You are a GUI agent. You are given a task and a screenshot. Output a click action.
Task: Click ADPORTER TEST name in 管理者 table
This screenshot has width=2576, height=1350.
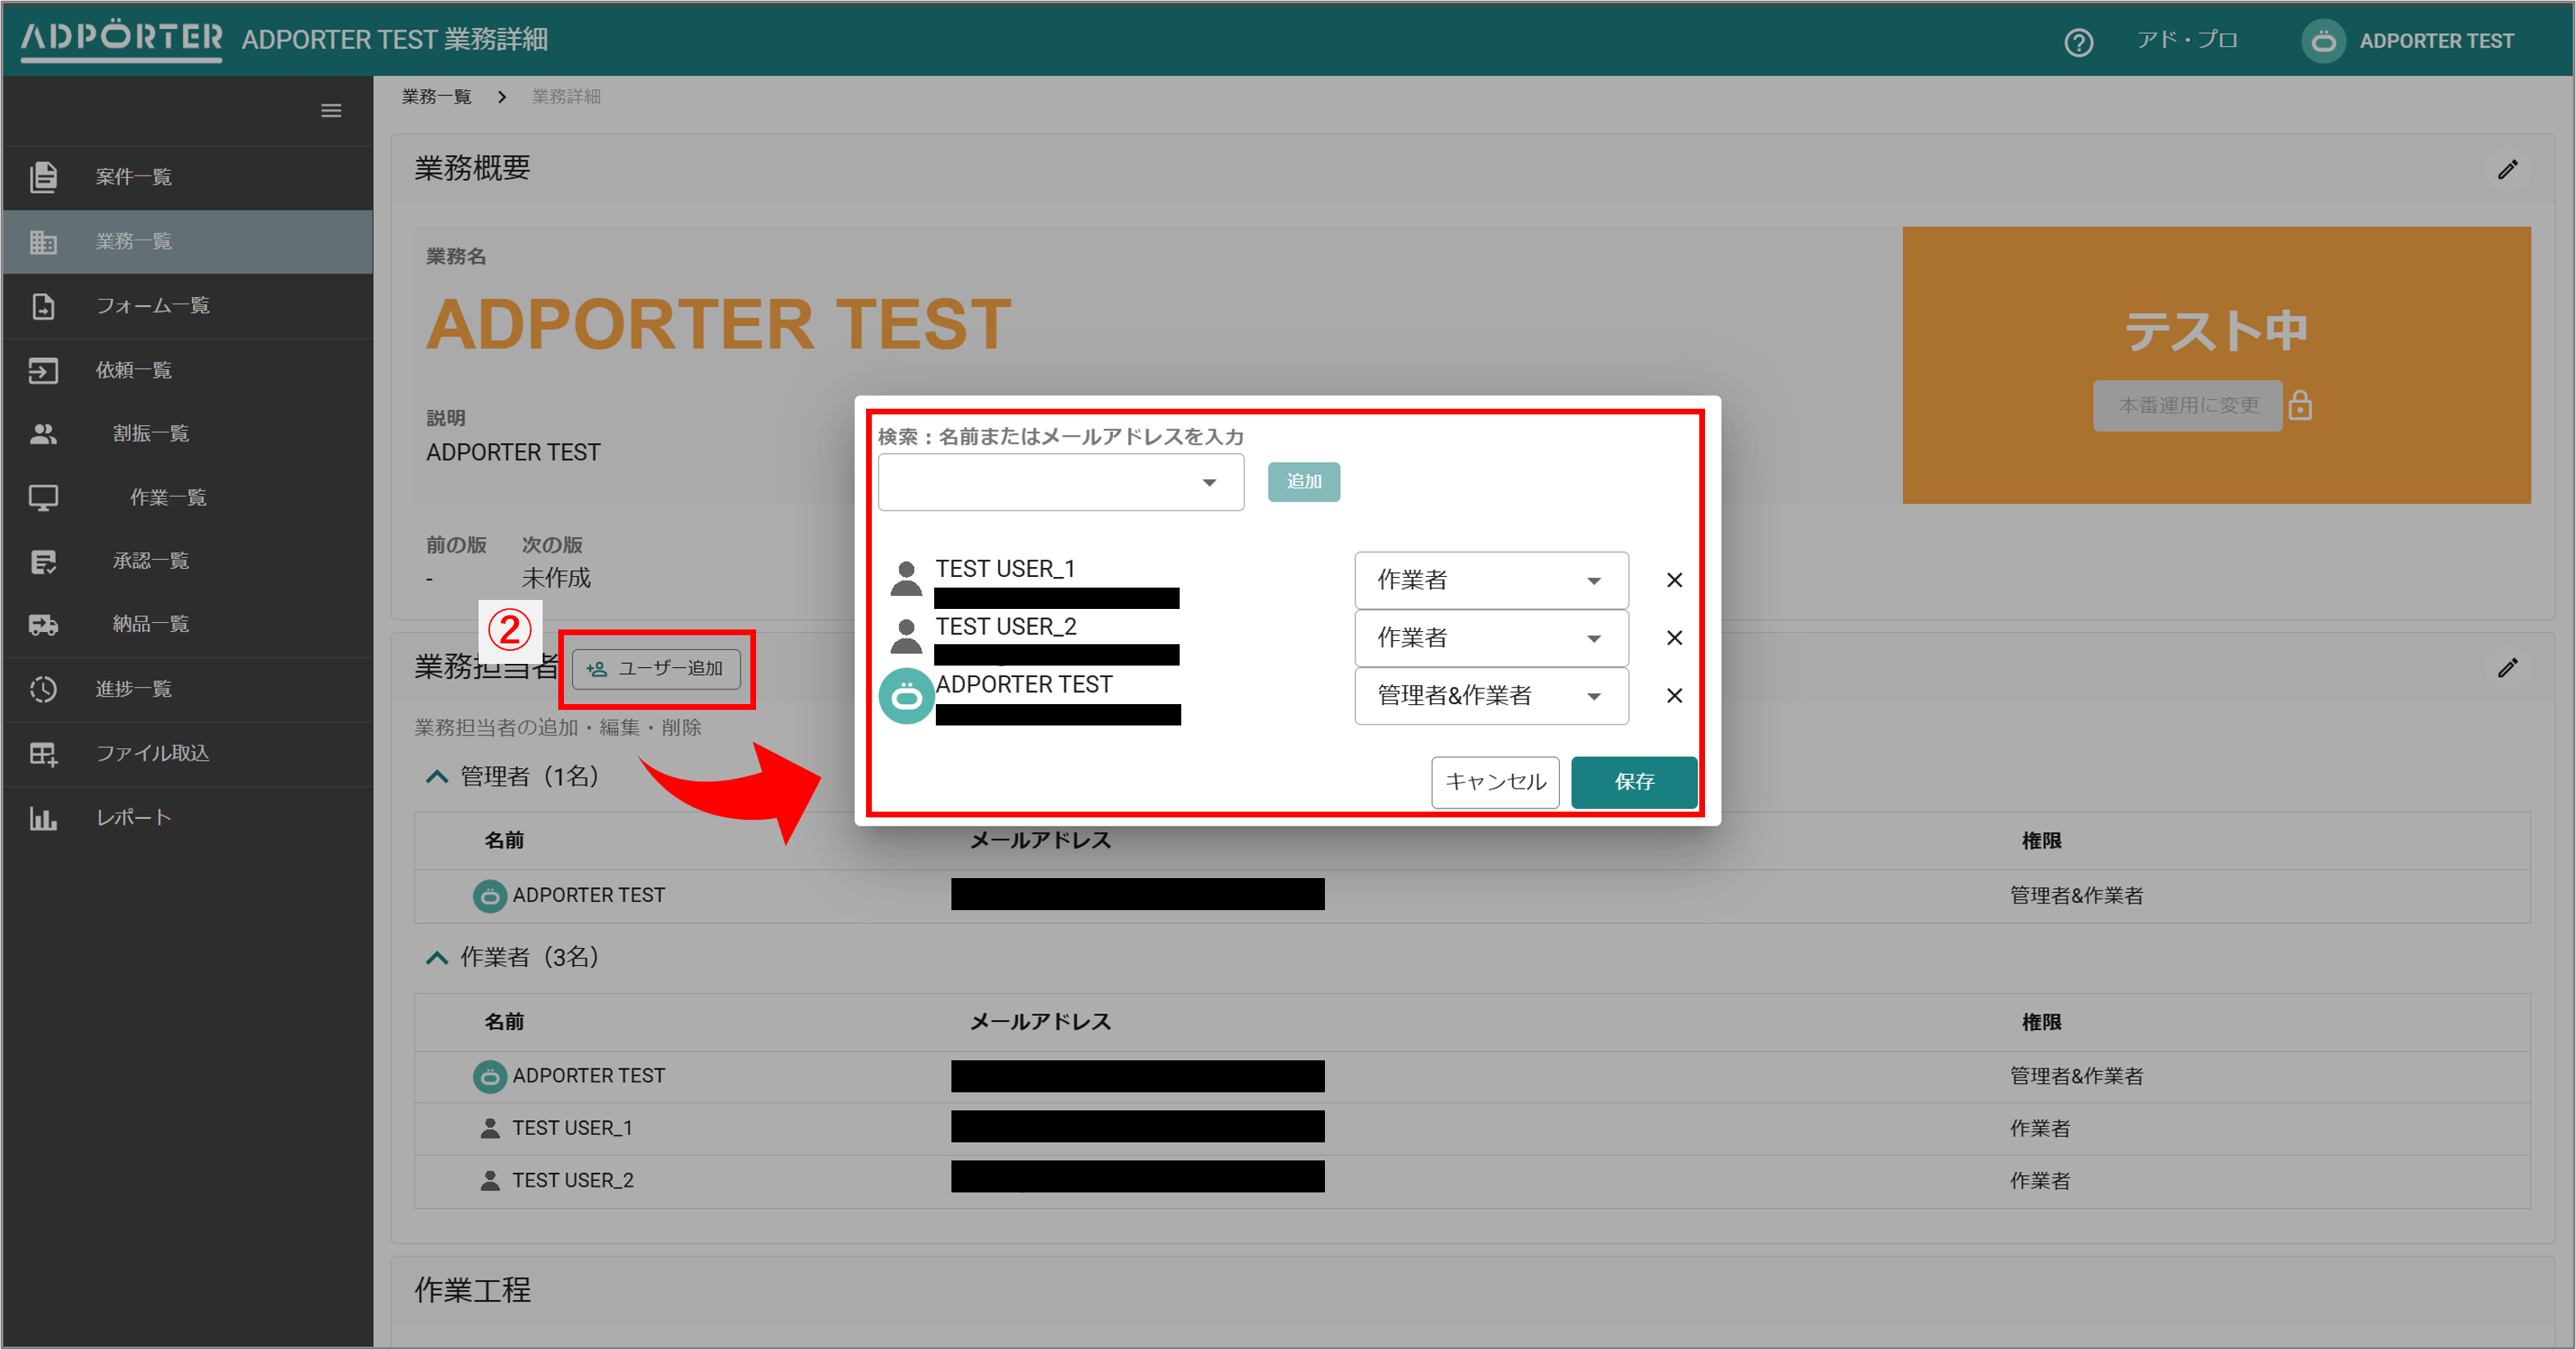click(588, 896)
